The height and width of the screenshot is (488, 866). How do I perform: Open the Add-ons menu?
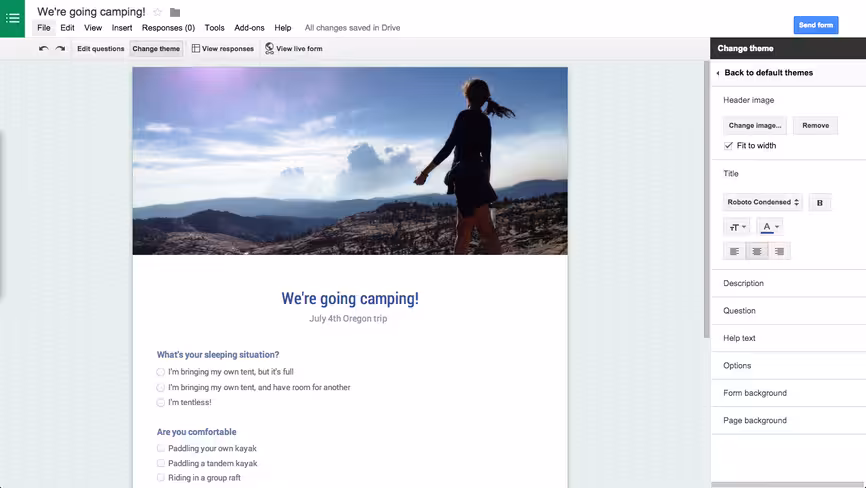coord(249,28)
